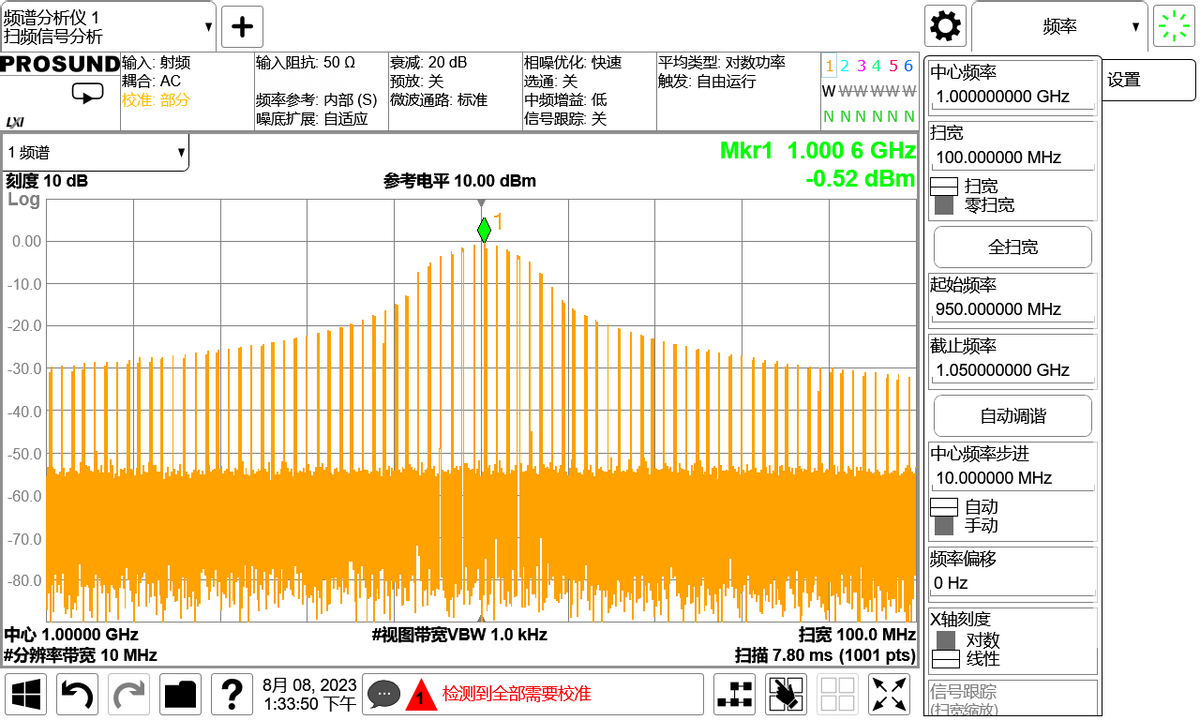
Task: Click the 中心频率 1.000000000 GHz field
Action: (1012, 97)
